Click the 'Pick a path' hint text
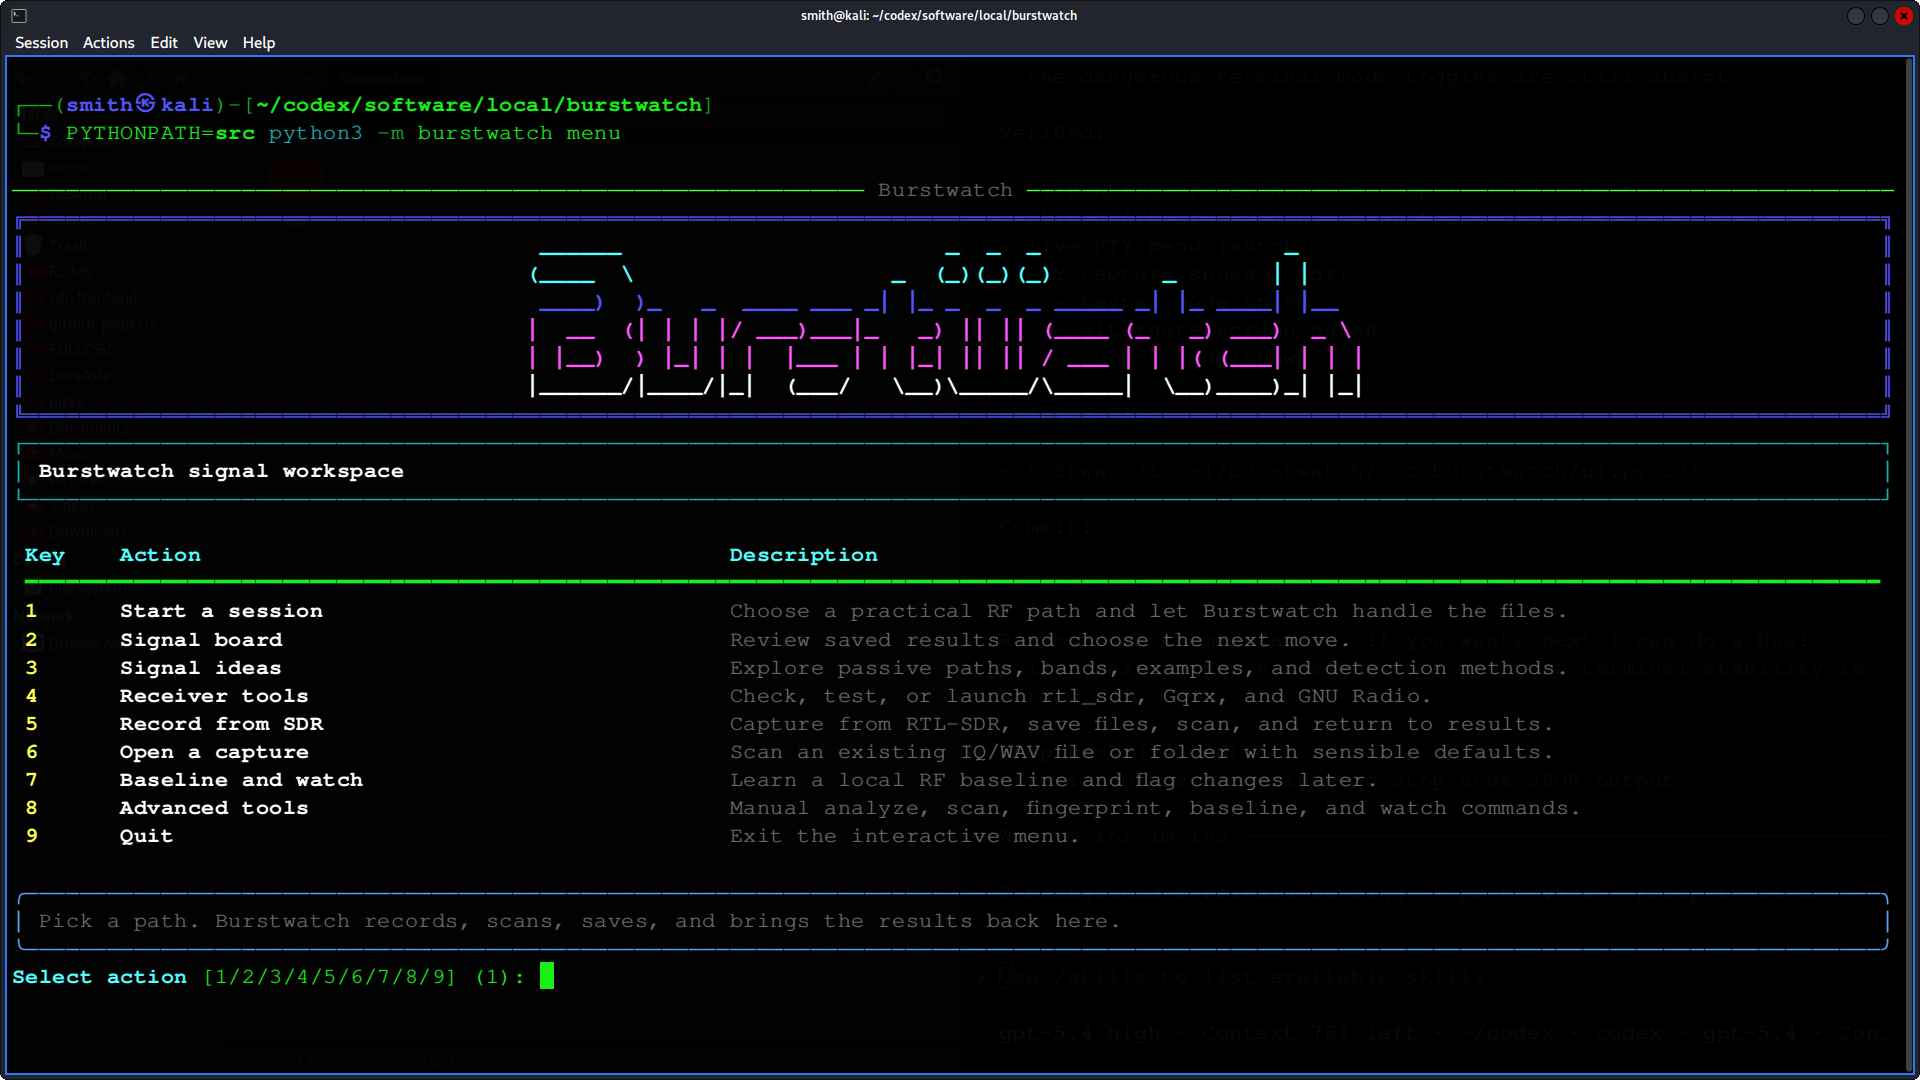1920x1080 pixels. pos(579,921)
